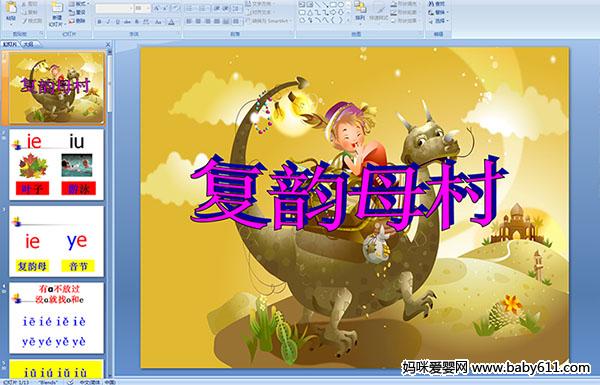
Task: Click the Select button in editing group
Action: click(x=437, y=20)
